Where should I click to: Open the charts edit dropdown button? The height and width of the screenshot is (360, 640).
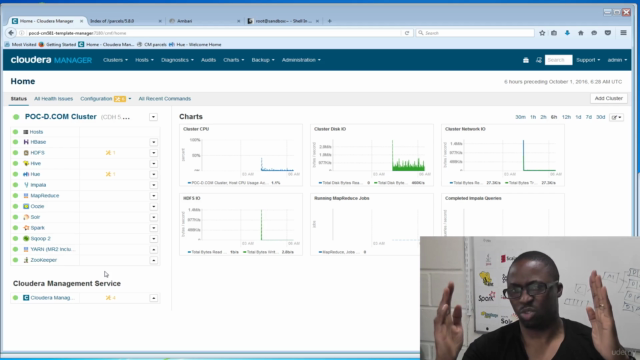[x=616, y=117]
